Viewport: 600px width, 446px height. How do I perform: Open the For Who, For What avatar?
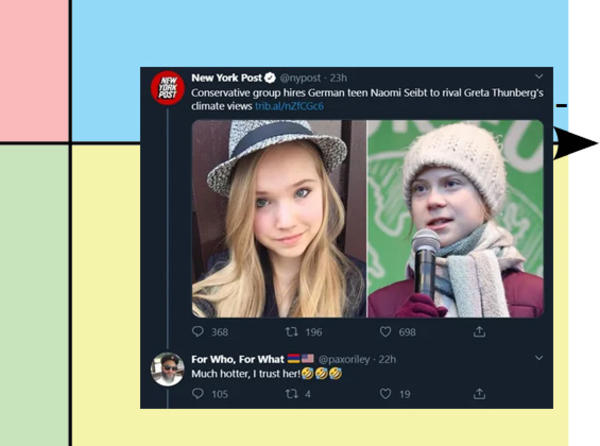(167, 369)
